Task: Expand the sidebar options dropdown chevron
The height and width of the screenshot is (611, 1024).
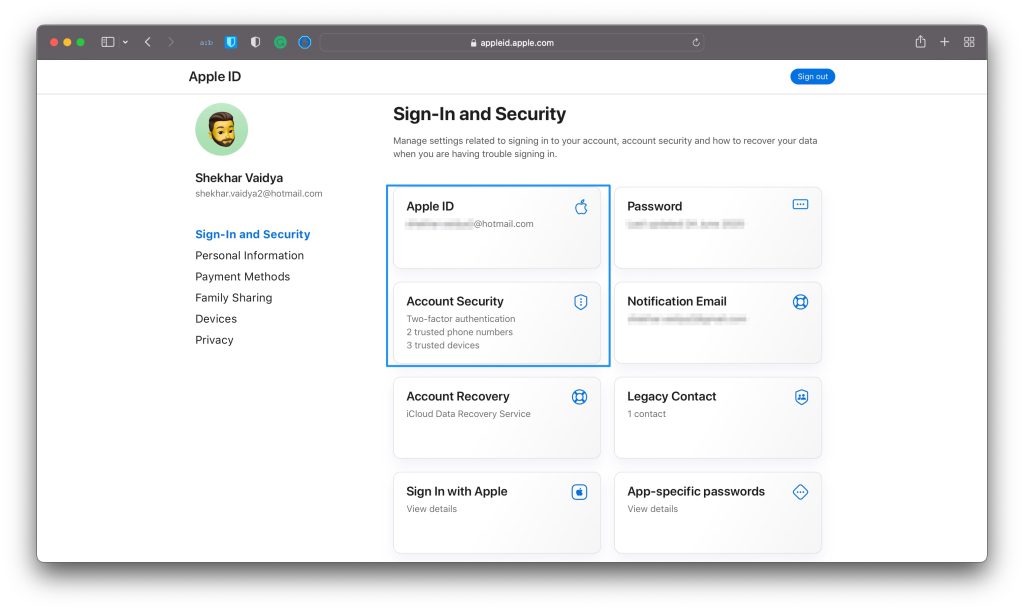Action: click(x=125, y=42)
